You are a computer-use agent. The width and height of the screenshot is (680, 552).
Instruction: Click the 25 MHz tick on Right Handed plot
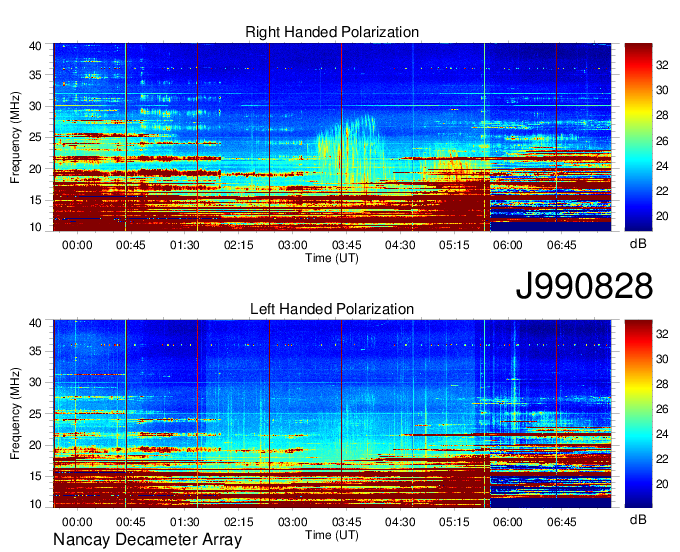[35, 137]
